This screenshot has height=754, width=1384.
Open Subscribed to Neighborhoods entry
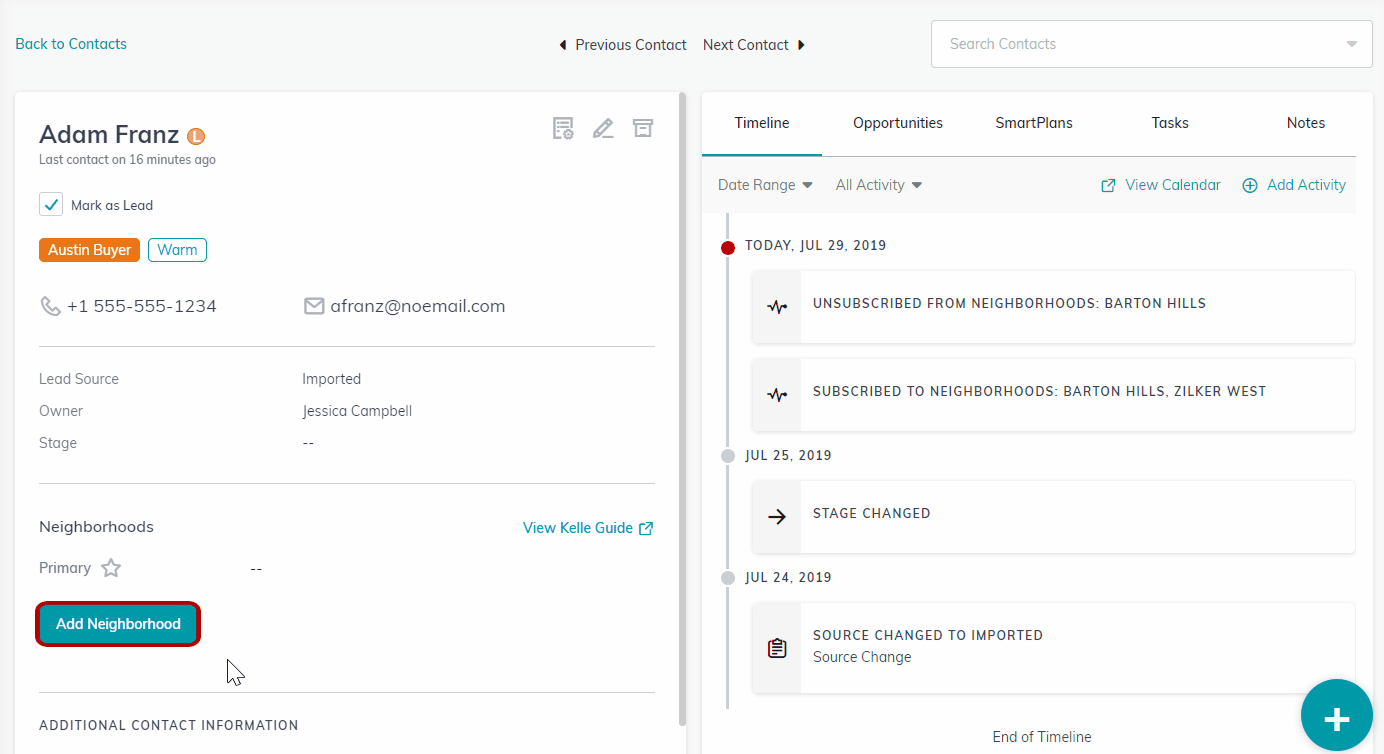[x=1054, y=395]
